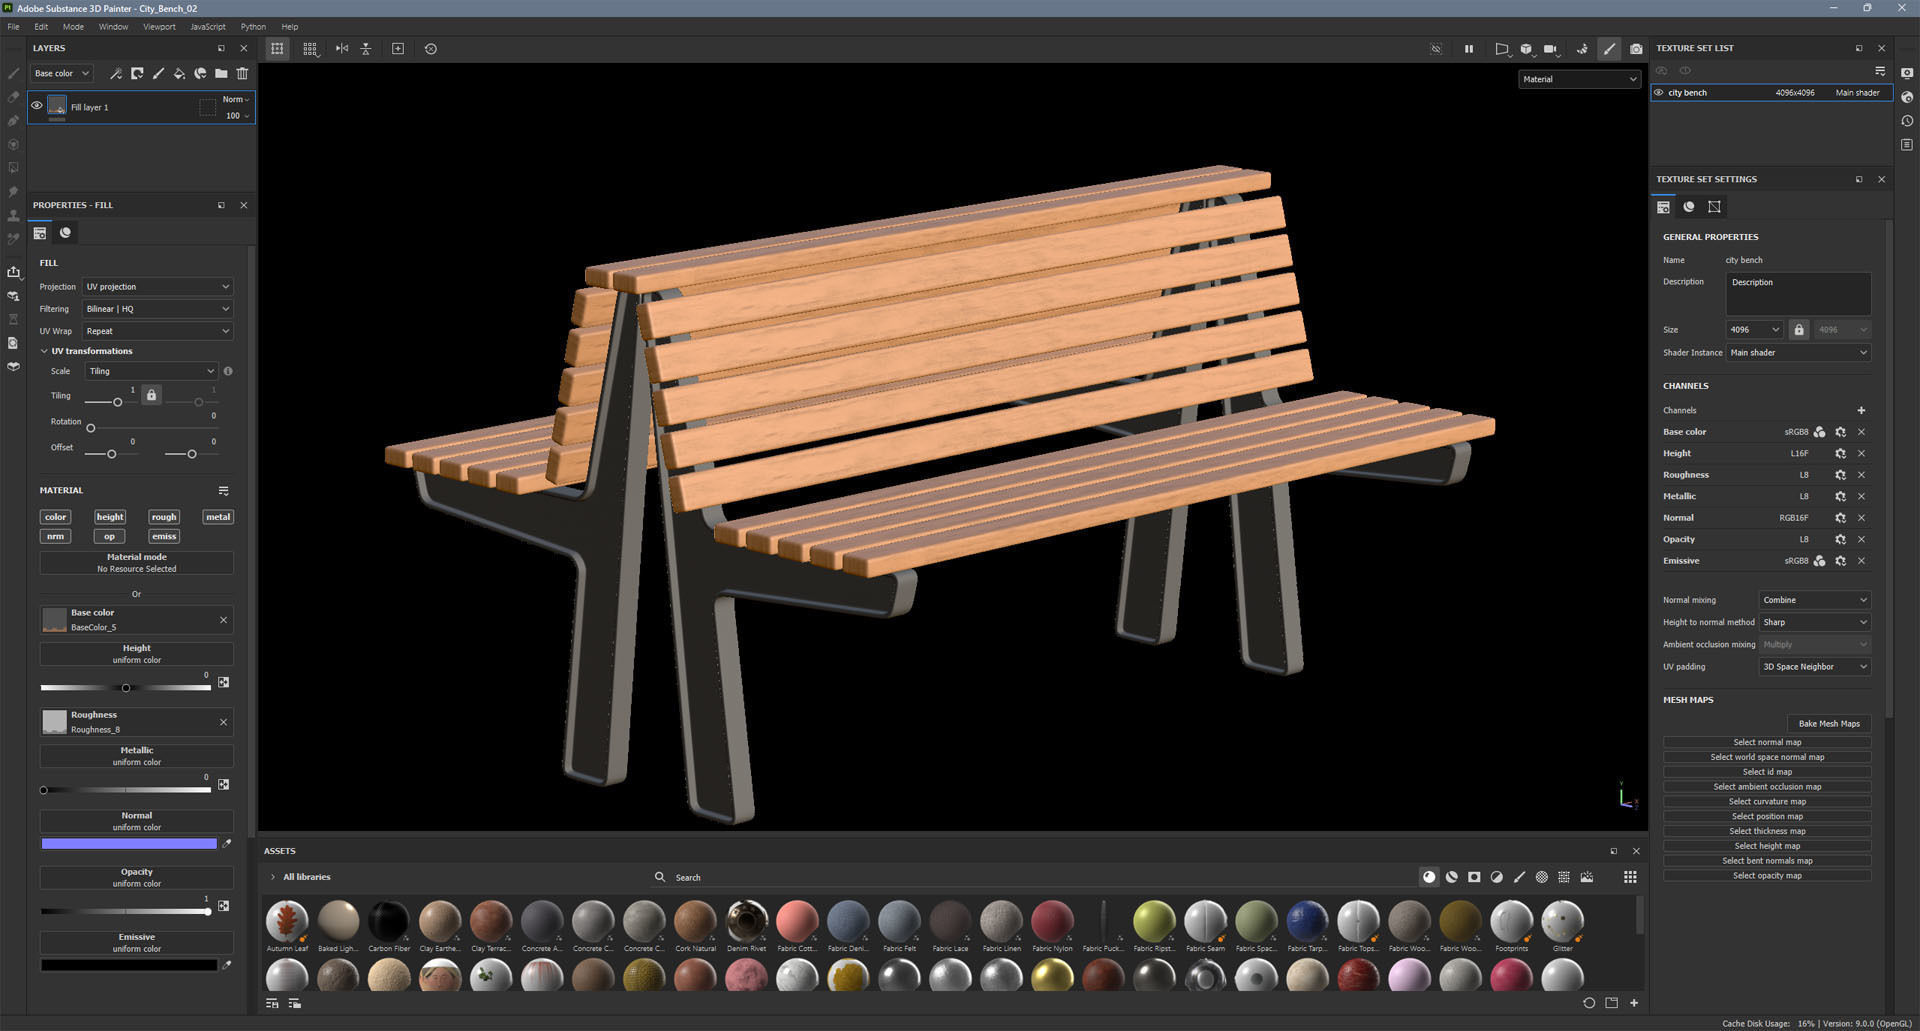Toggle the tiling ratio lock
Image resolution: width=1920 pixels, height=1031 pixels.
[151, 395]
